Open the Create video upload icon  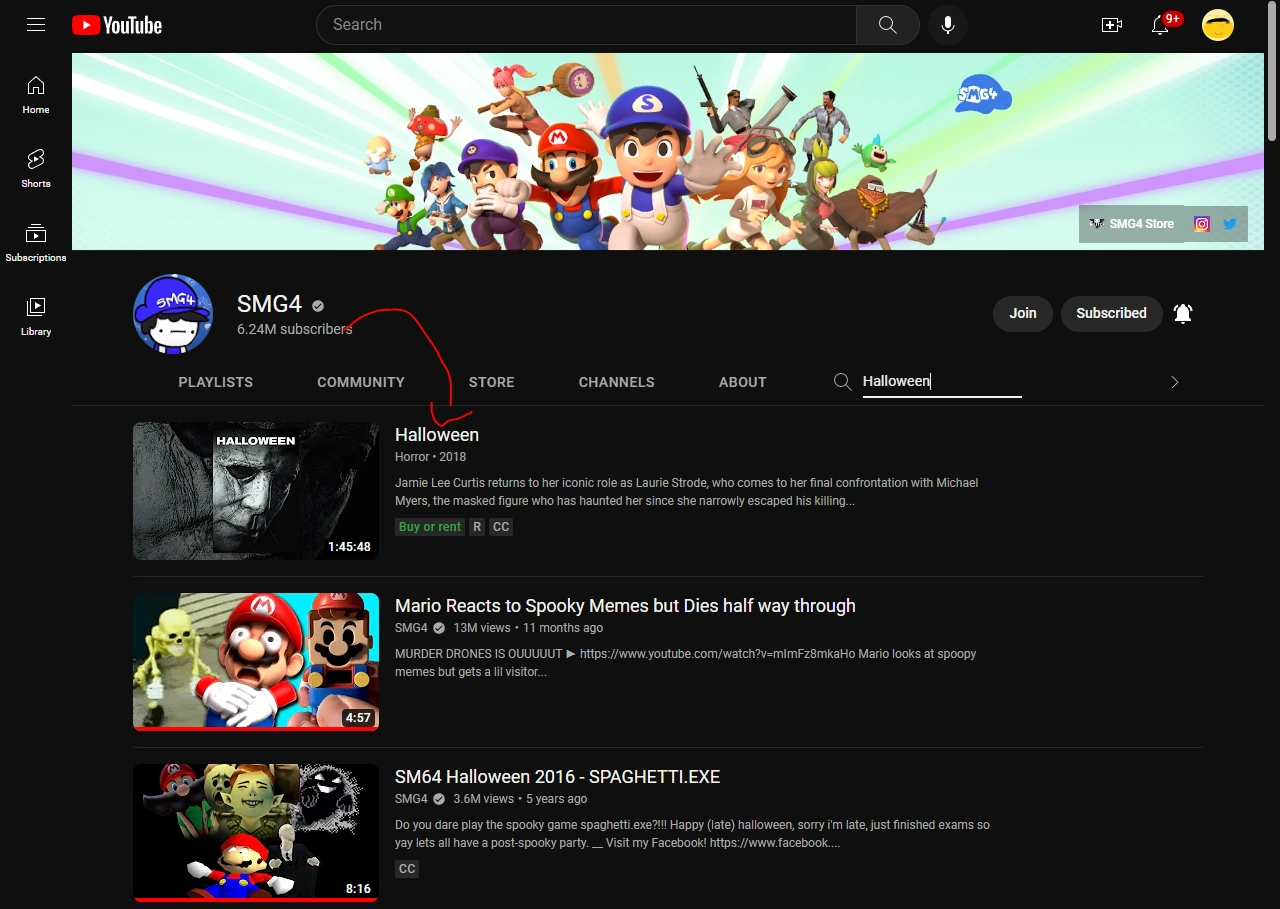[x=1111, y=25]
